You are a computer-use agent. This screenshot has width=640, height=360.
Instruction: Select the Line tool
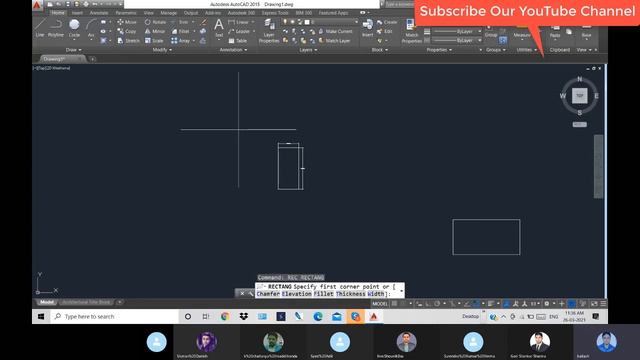[40, 28]
